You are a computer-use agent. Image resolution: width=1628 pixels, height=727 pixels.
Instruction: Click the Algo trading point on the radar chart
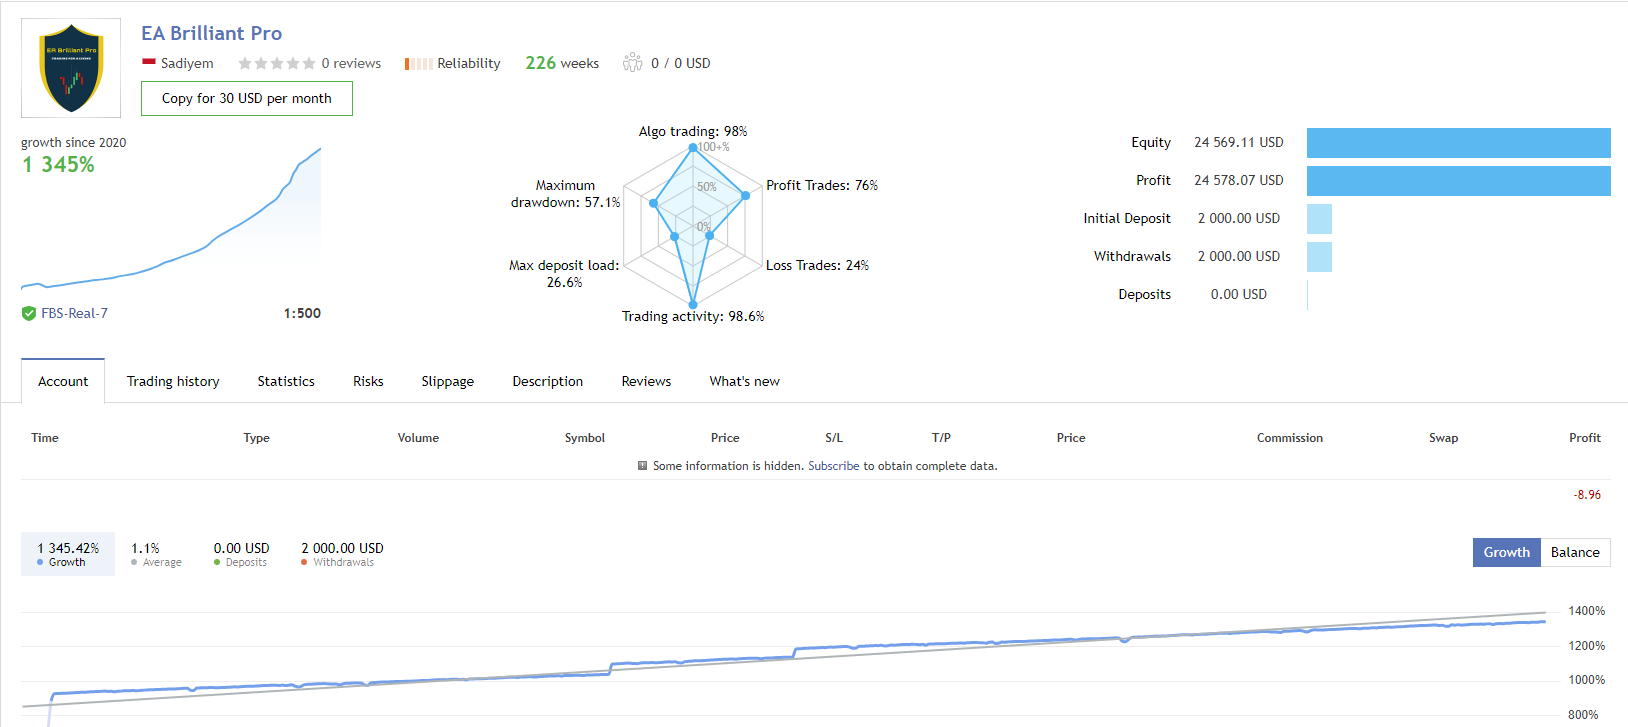tap(693, 148)
